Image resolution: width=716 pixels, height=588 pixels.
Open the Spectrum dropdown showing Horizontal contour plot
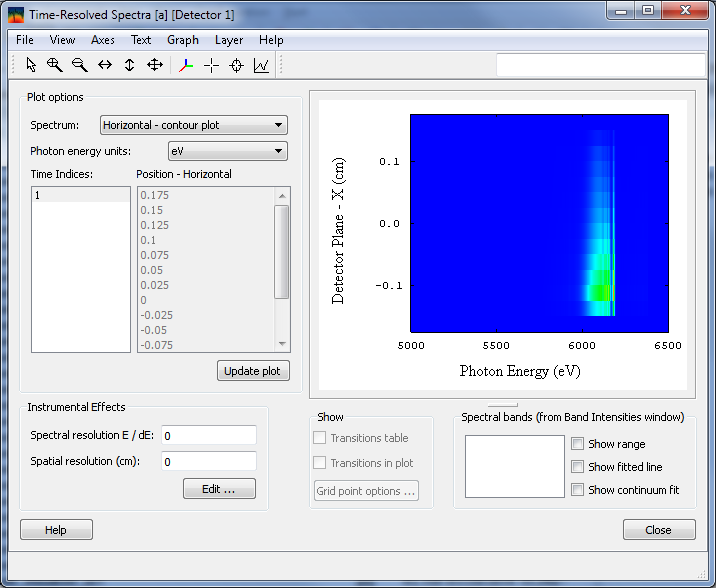tap(194, 125)
